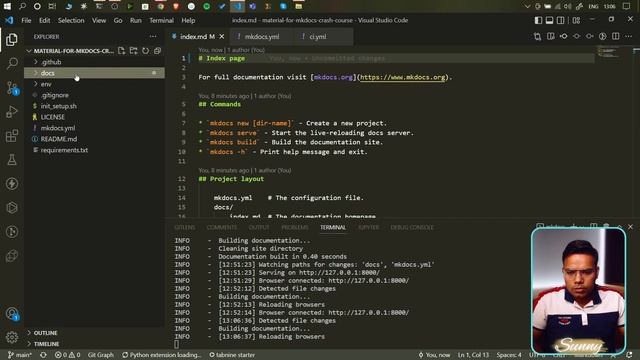
Task: Open the Go menu
Action: 118,20
